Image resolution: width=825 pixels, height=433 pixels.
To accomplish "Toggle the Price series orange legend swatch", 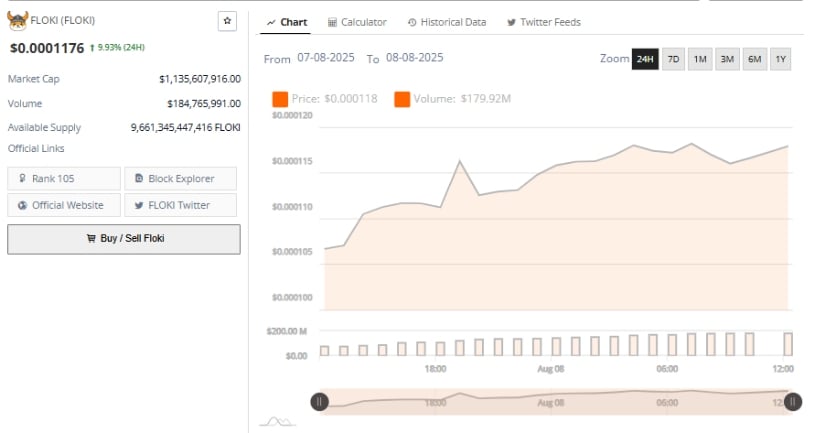I will pyautogui.click(x=280, y=99).
